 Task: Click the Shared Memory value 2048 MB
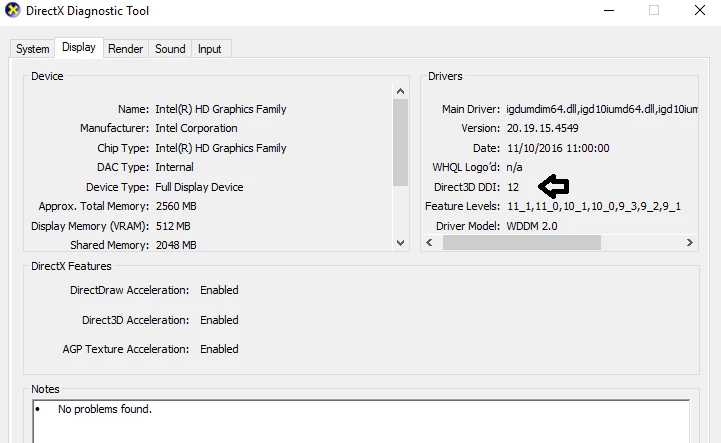click(176, 245)
